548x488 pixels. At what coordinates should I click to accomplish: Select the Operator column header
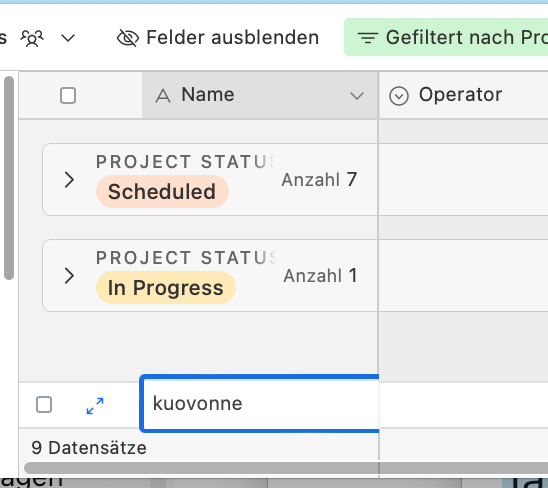[x=463, y=95]
